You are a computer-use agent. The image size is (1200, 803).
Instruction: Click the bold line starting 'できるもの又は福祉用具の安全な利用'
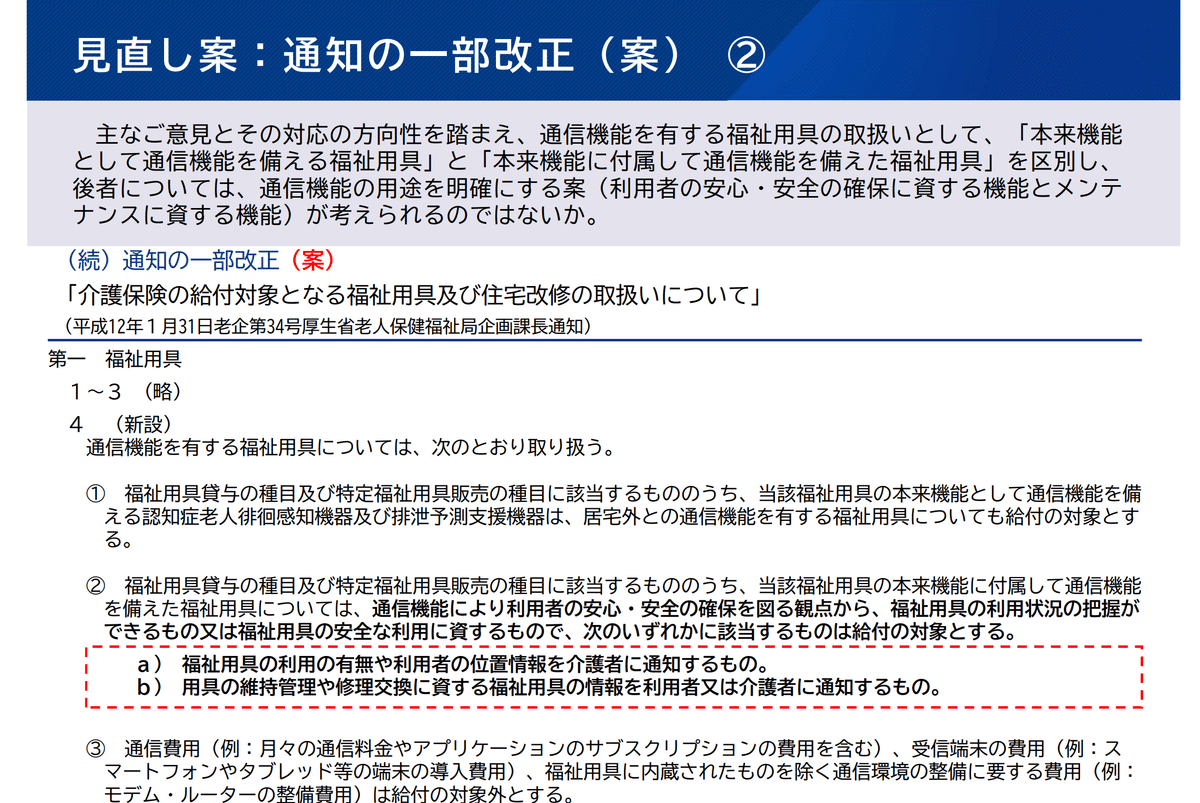[561, 632]
